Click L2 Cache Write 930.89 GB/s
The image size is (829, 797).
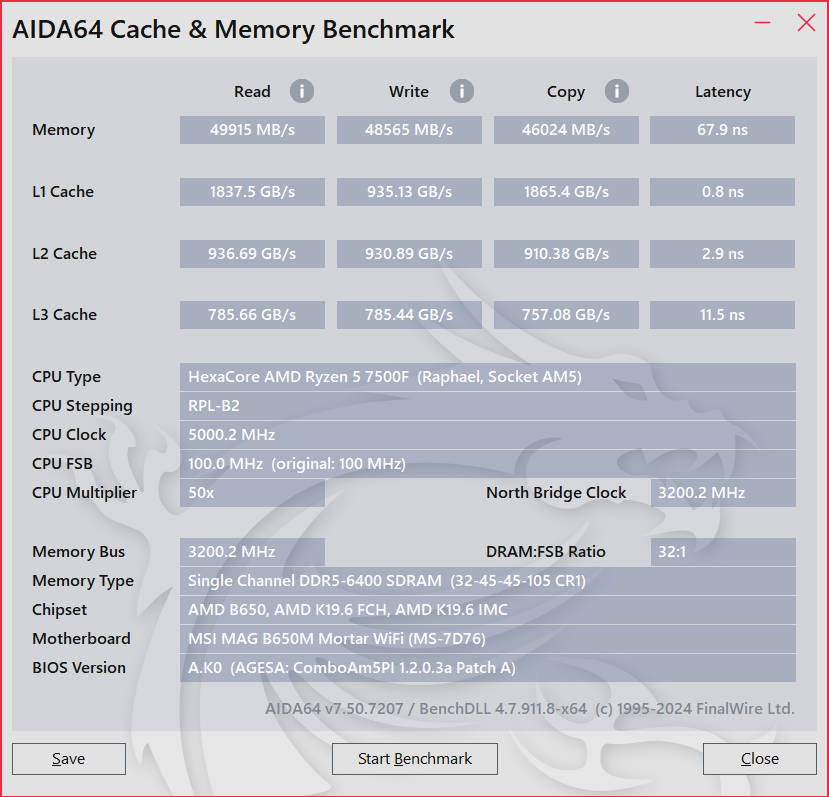click(x=409, y=254)
